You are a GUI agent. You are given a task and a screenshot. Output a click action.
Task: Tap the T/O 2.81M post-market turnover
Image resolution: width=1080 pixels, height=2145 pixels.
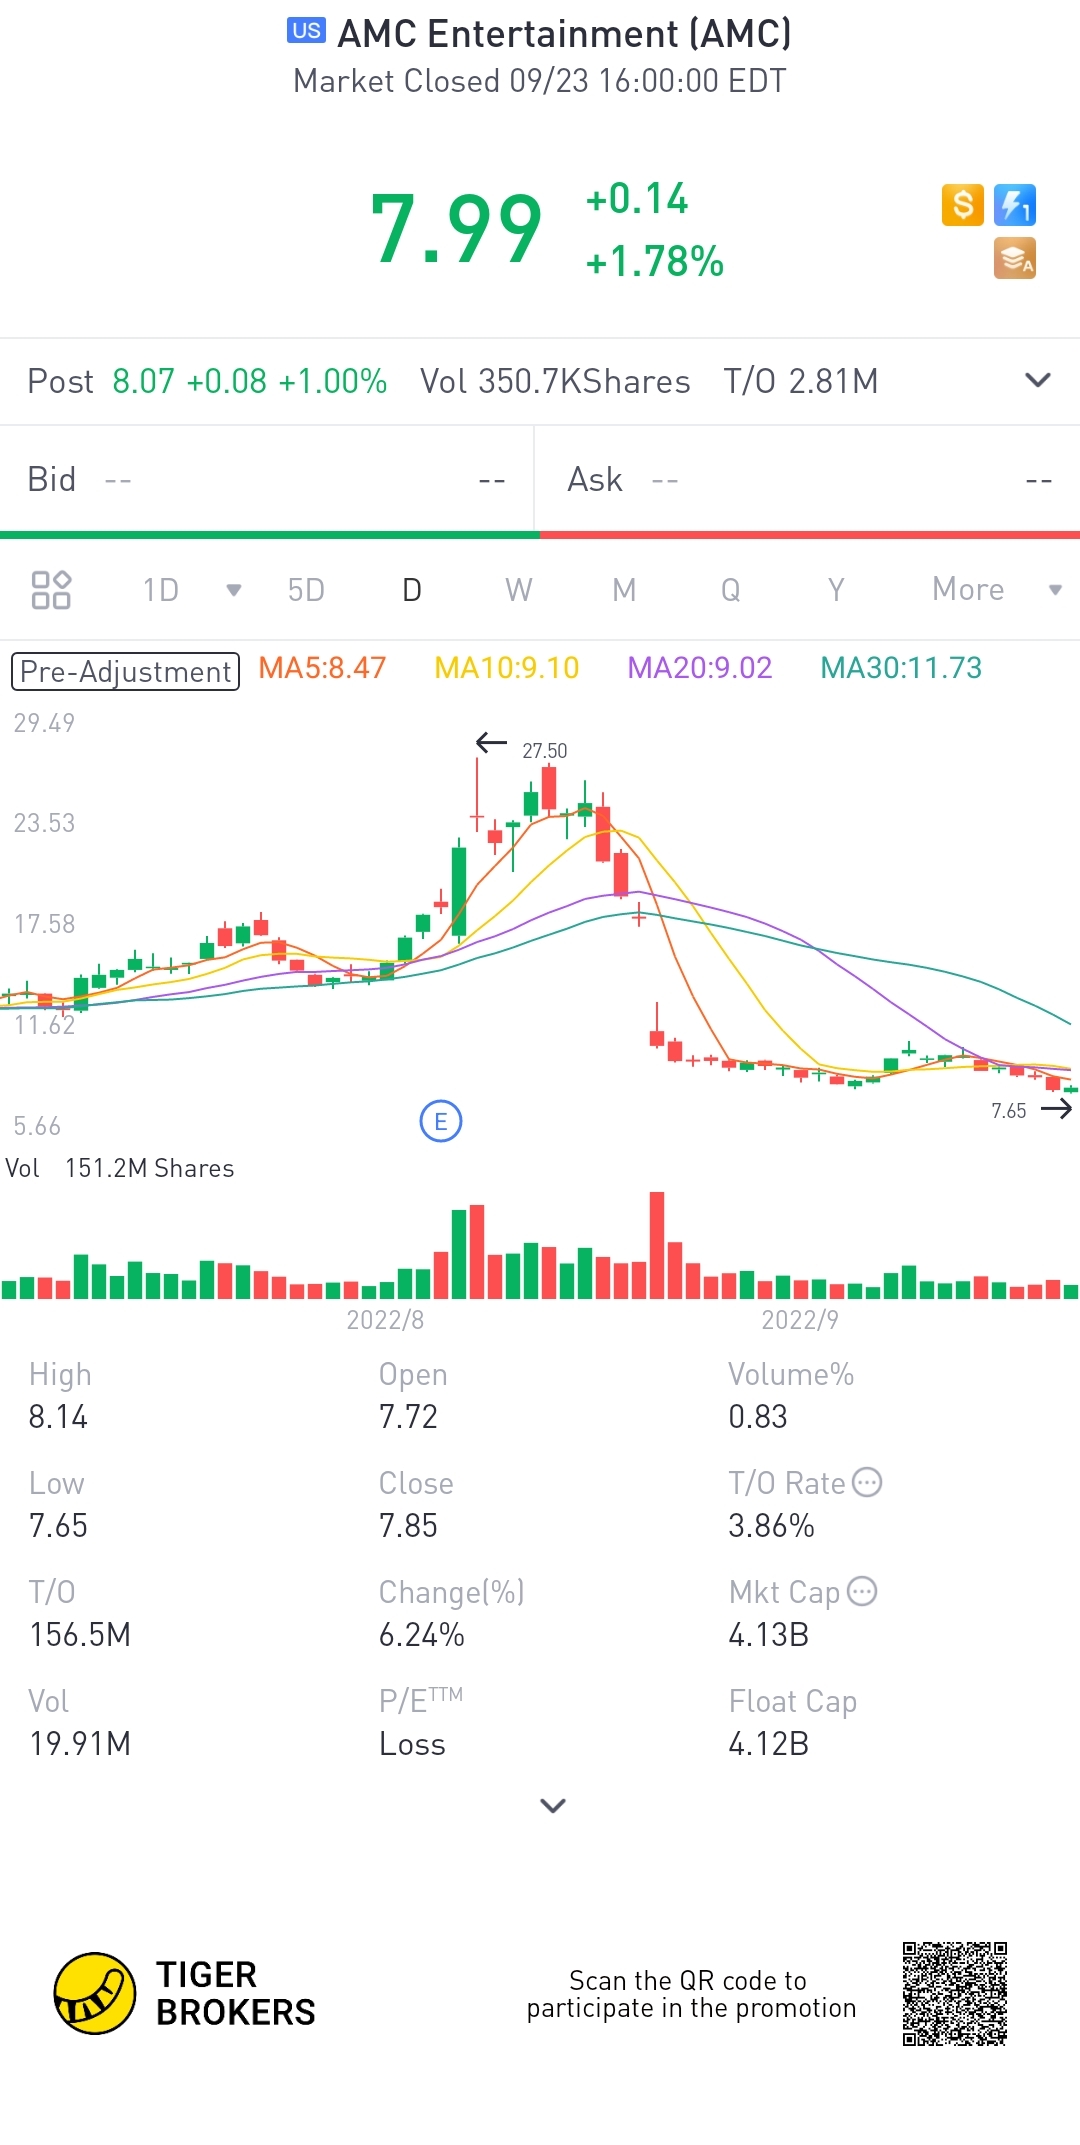801,381
